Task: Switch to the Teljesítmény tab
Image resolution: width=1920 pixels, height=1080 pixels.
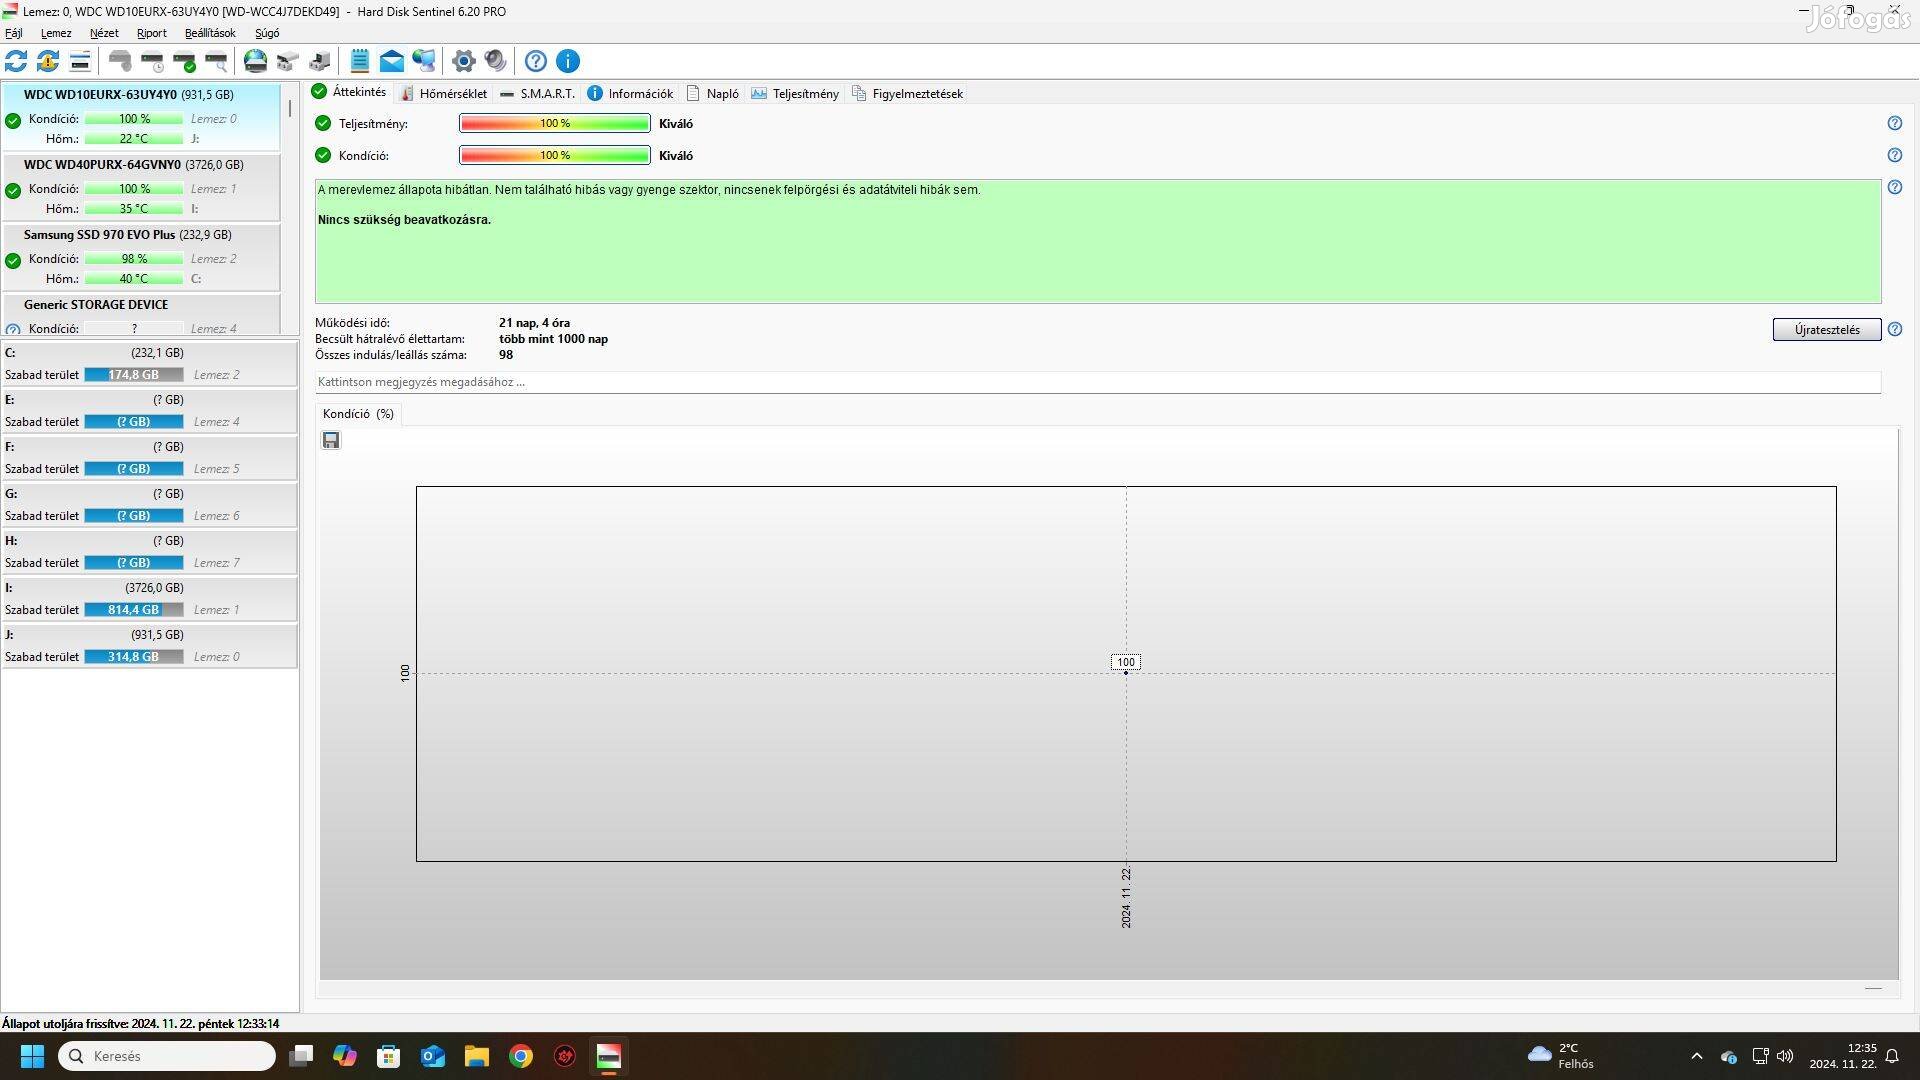Action: (x=795, y=93)
